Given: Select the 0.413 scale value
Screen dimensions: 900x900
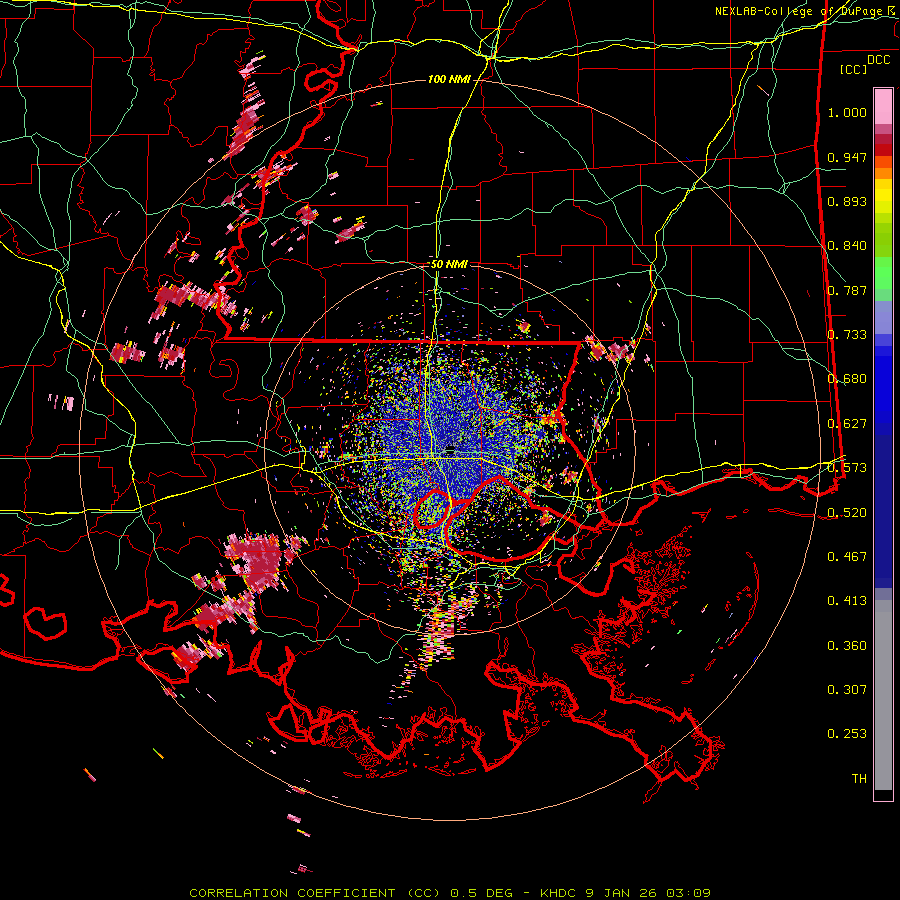Looking at the screenshot, I should click(x=847, y=601).
